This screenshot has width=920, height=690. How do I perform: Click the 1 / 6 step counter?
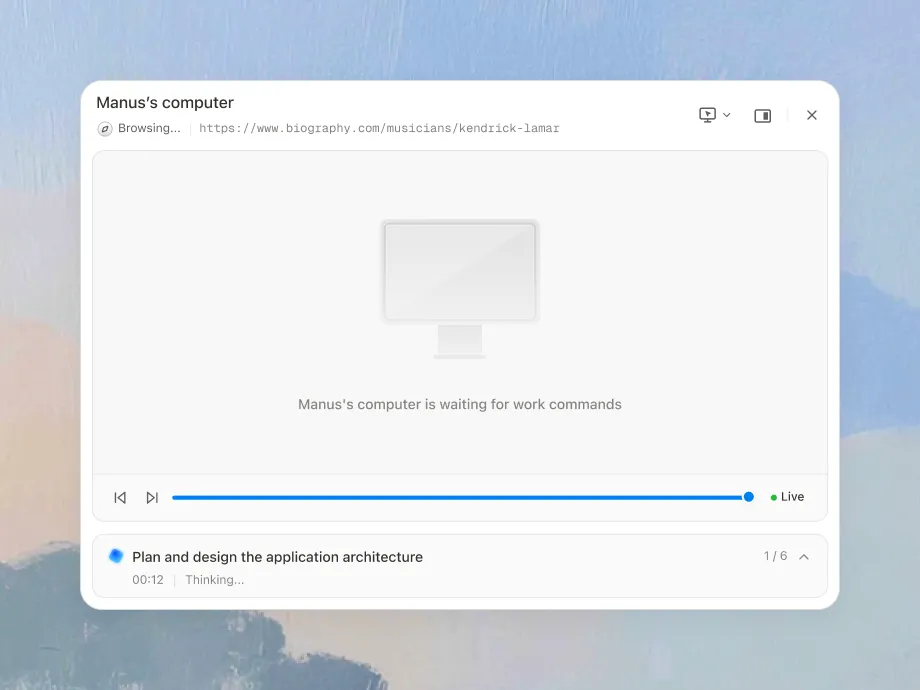[x=775, y=556]
